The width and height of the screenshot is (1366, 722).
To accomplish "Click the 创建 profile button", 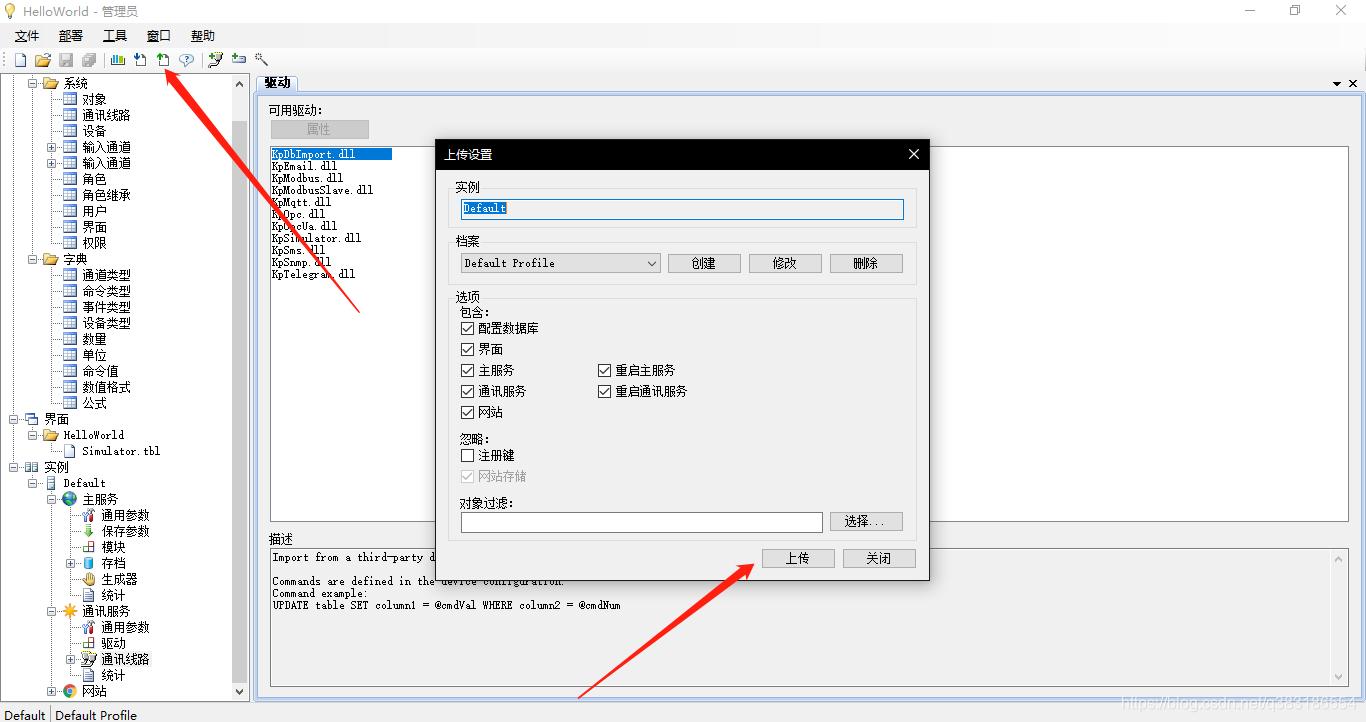I will 704,263.
